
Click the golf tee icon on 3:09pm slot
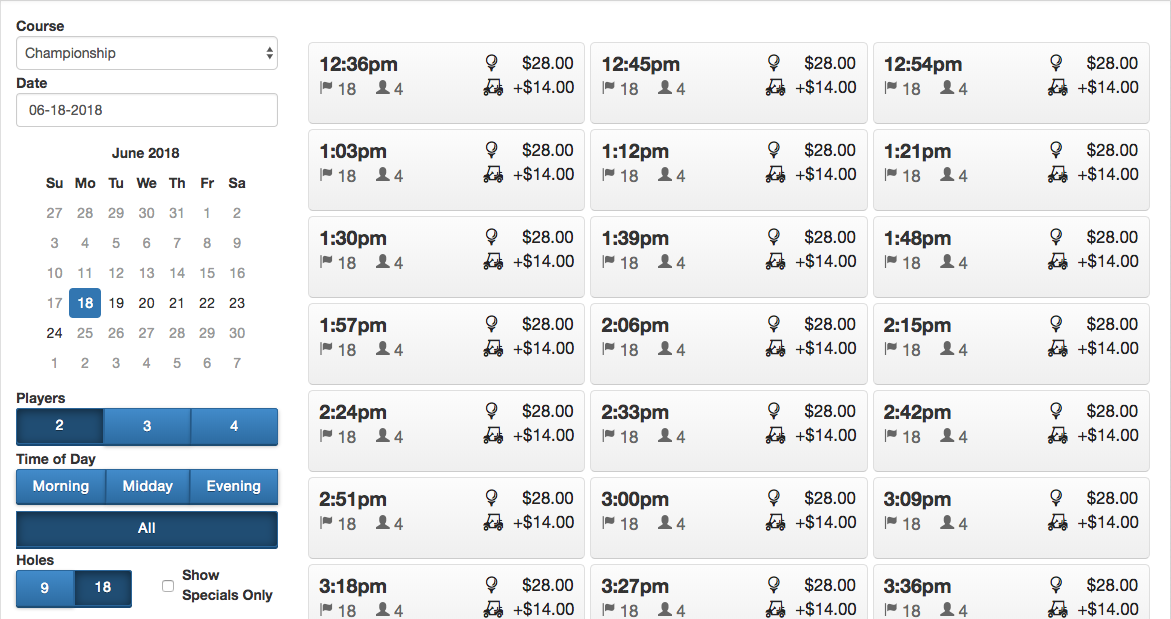1056,498
